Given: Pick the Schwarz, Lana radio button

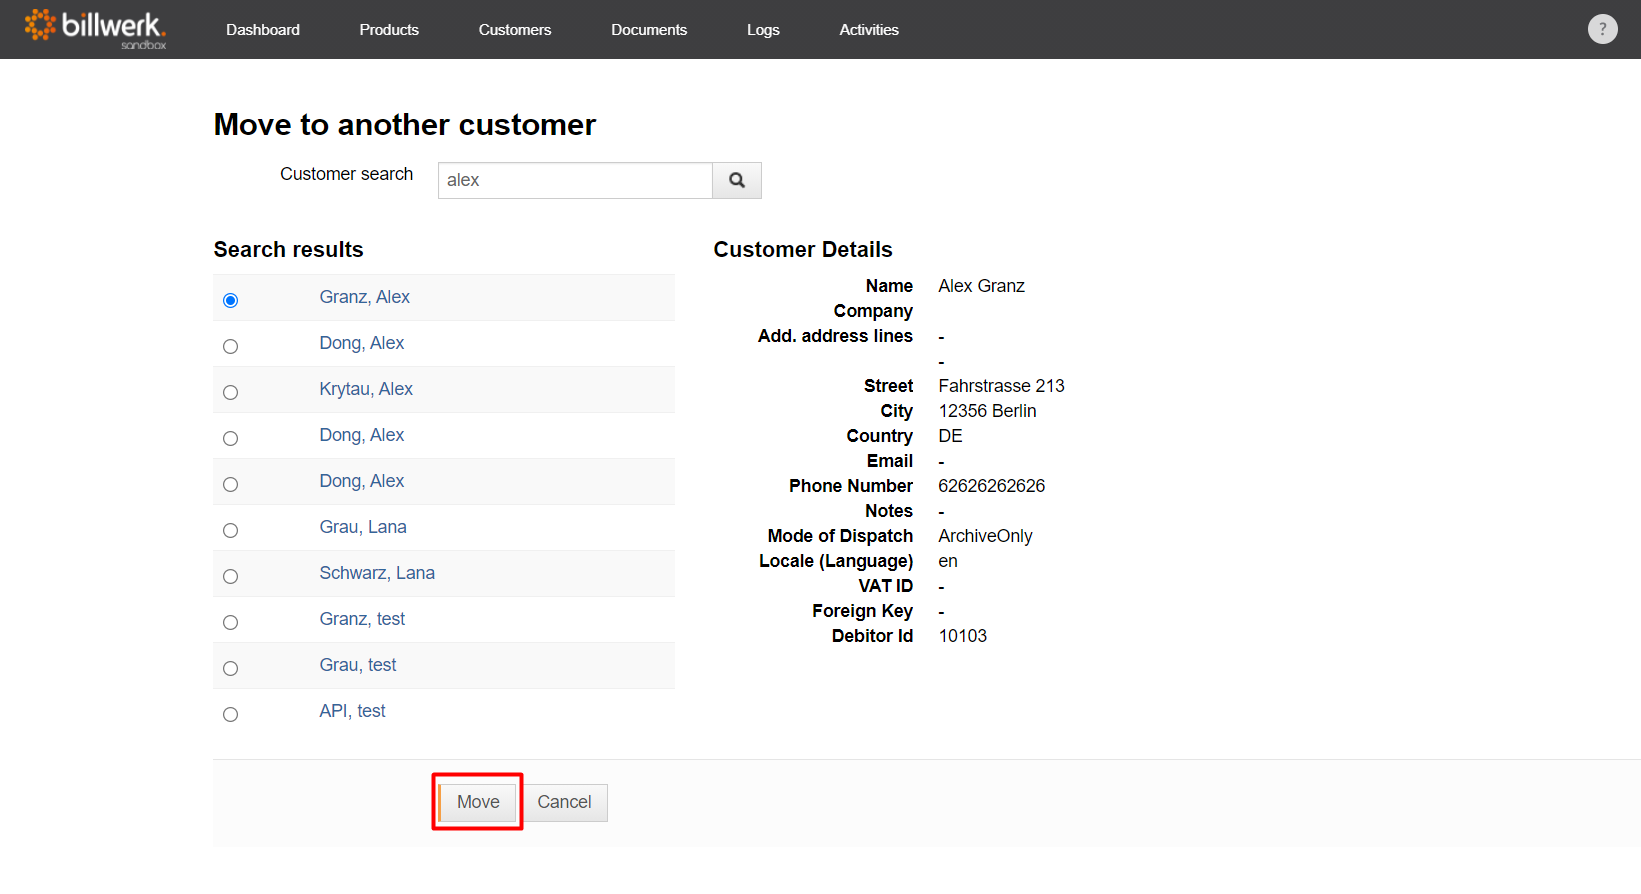Looking at the screenshot, I should click(x=230, y=576).
